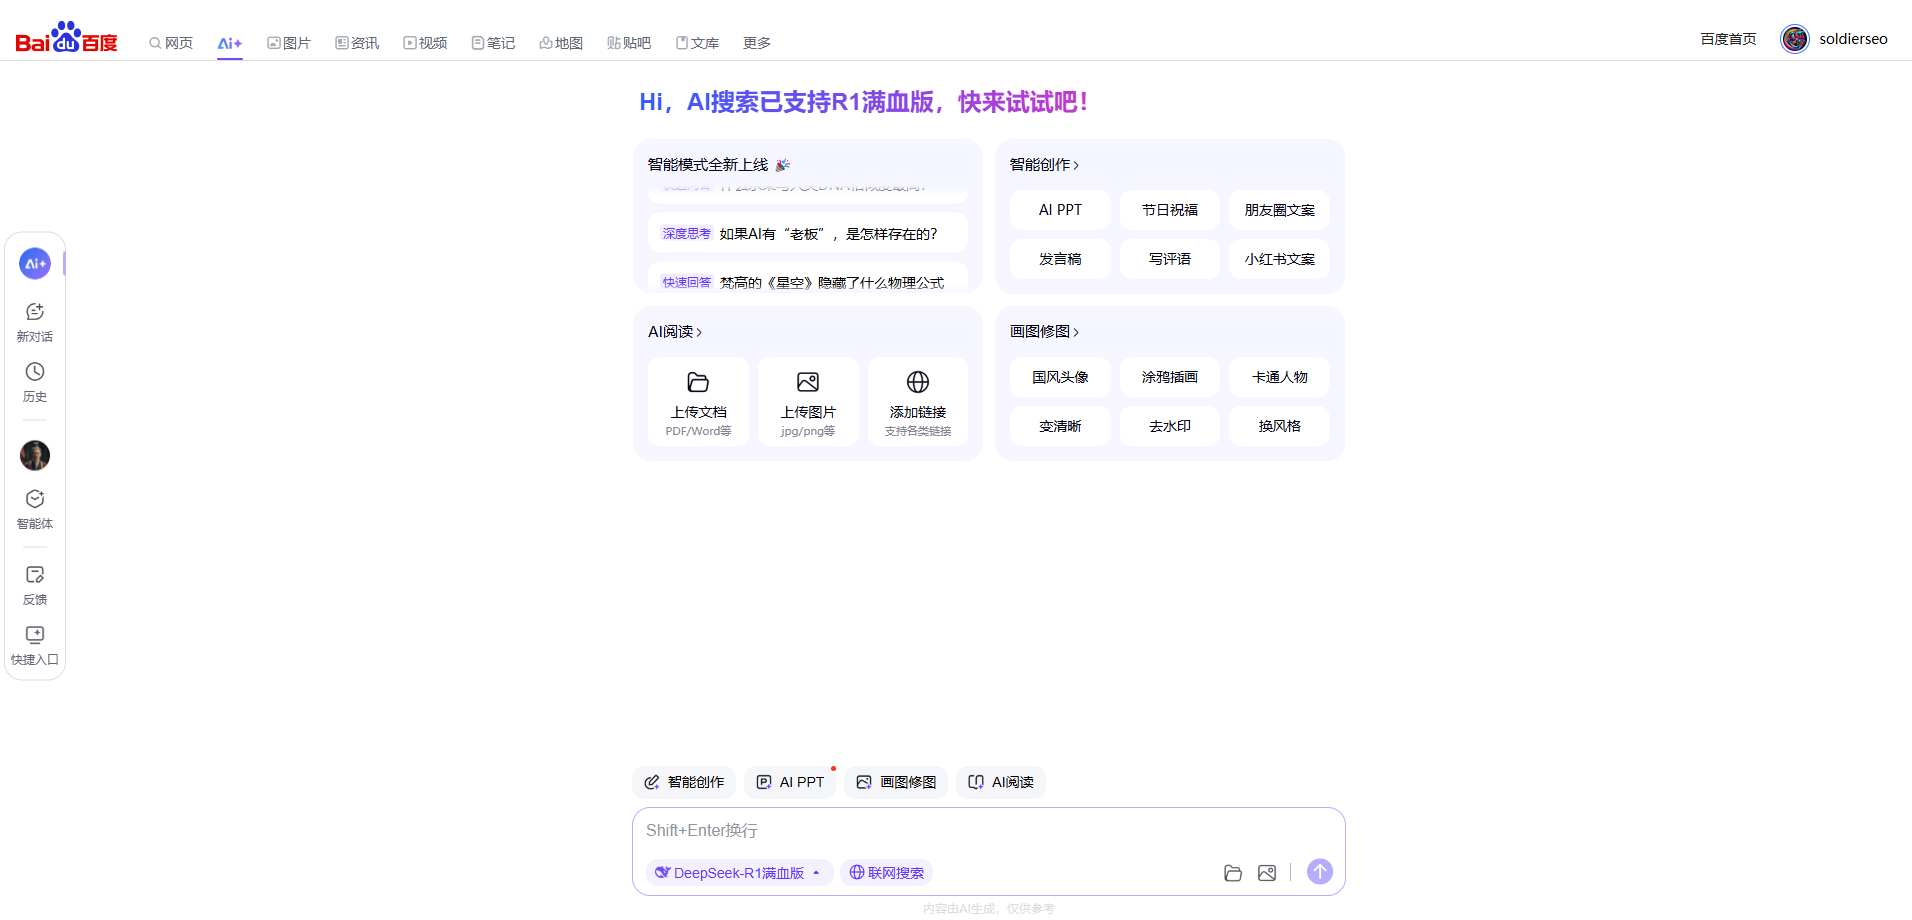Click the 小红书文案 button
Image resolution: width=1912 pixels, height=920 pixels.
tap(1280, 259)
